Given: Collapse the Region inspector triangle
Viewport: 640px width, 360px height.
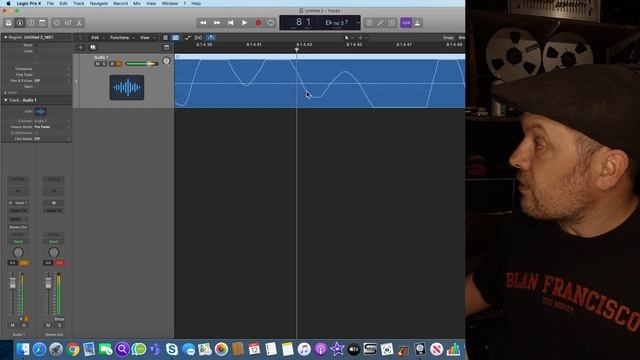Looking at the screenshot, I should coord(6,37).
